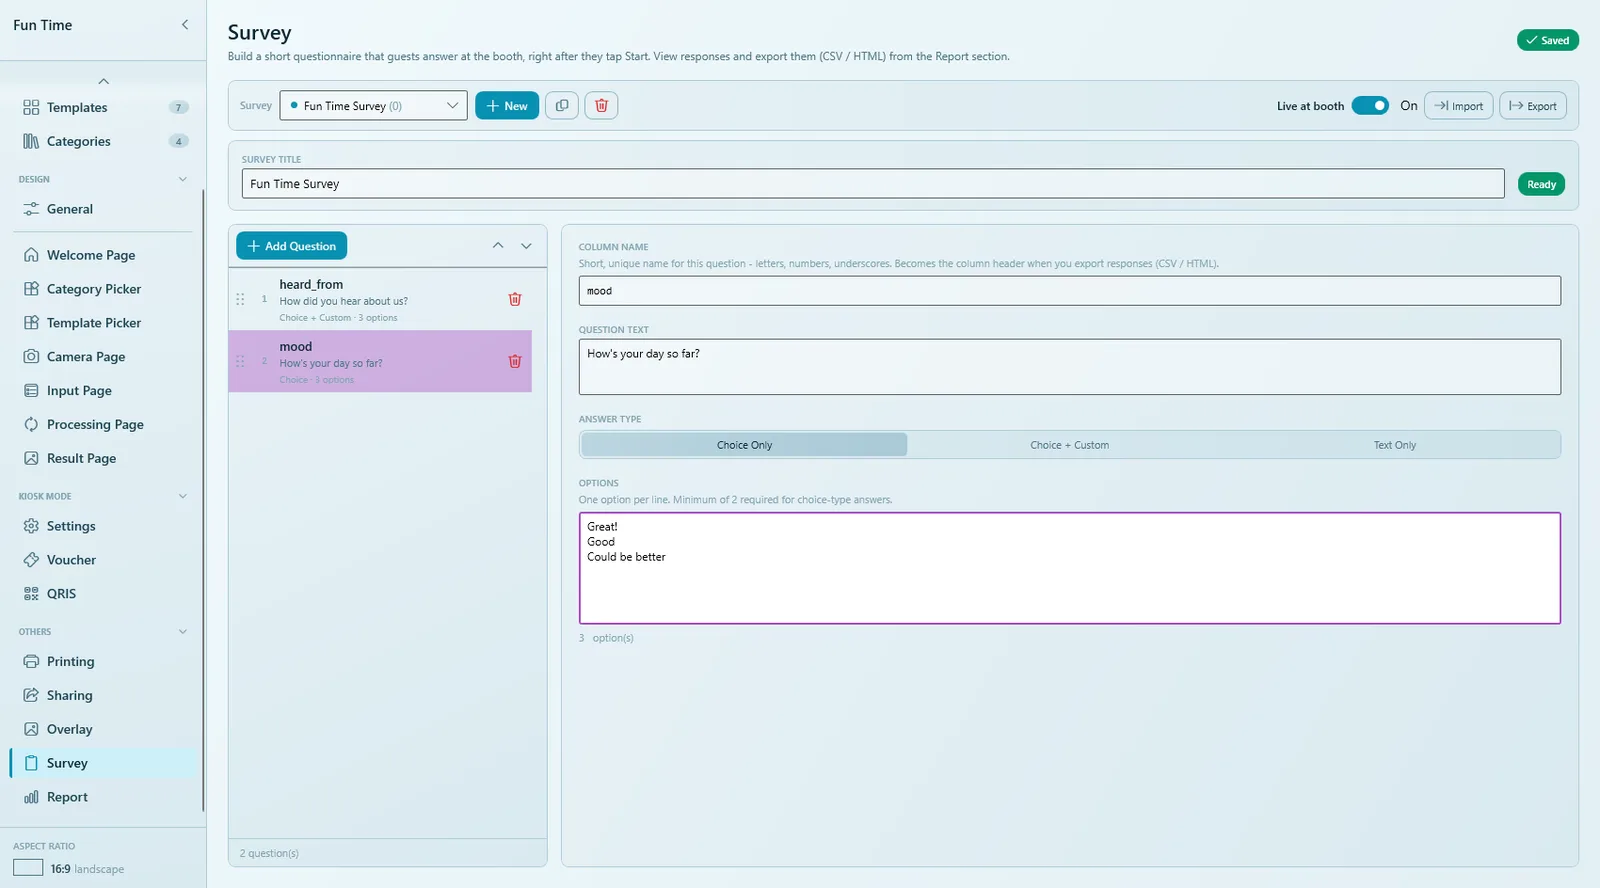Delete the Fun Time Survey
The width and height of the screenshot is (1600, 888).
pos(601,105)
